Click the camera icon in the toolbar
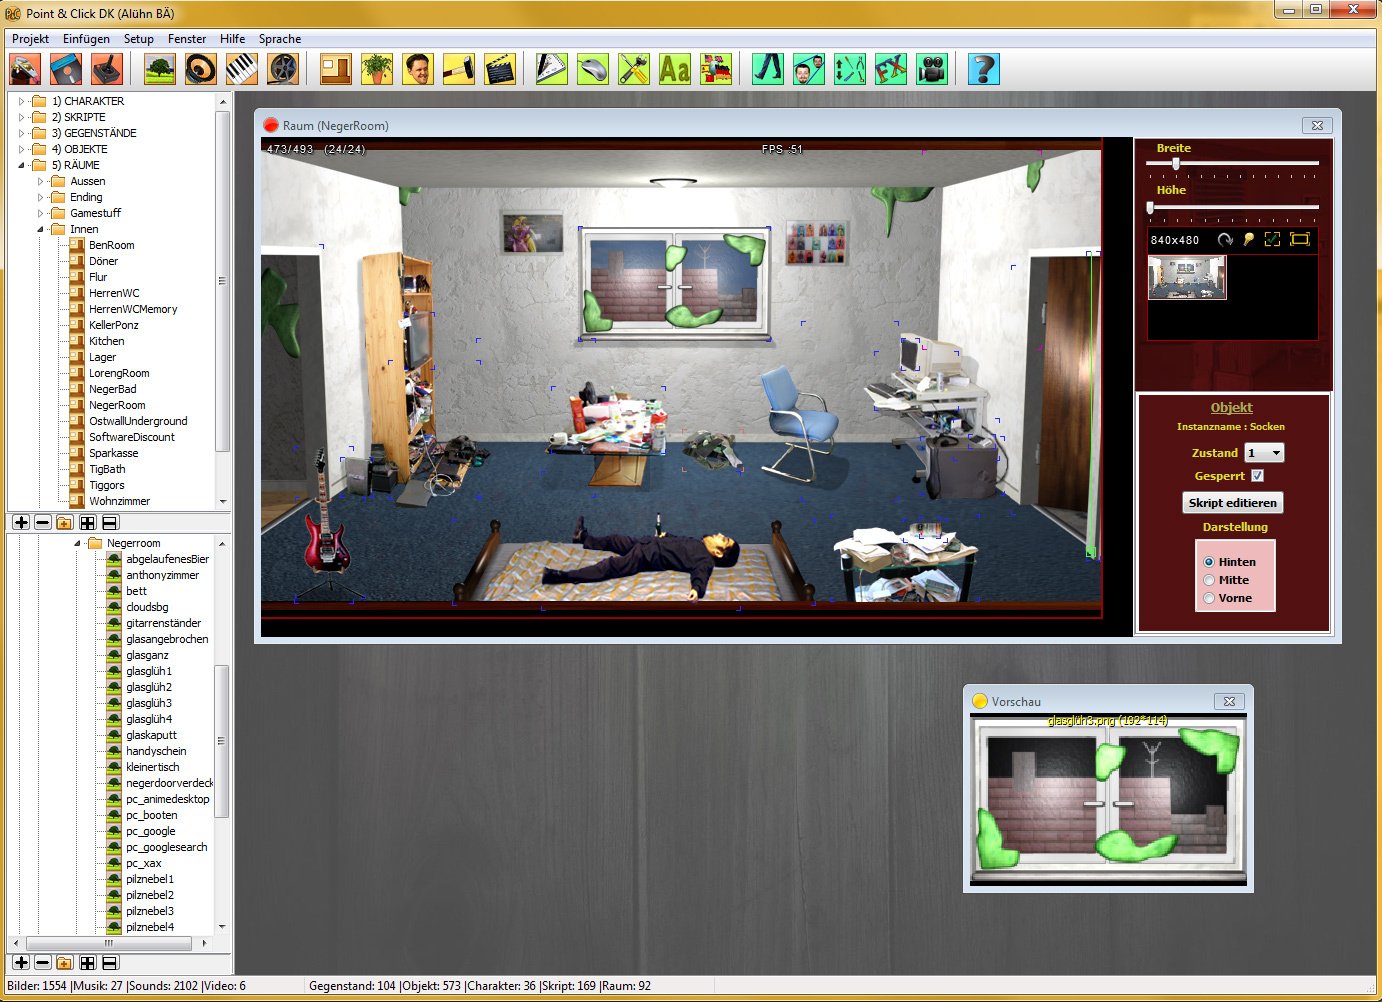The width and height of the screenshot is (1382, 1002). (932, 69)
